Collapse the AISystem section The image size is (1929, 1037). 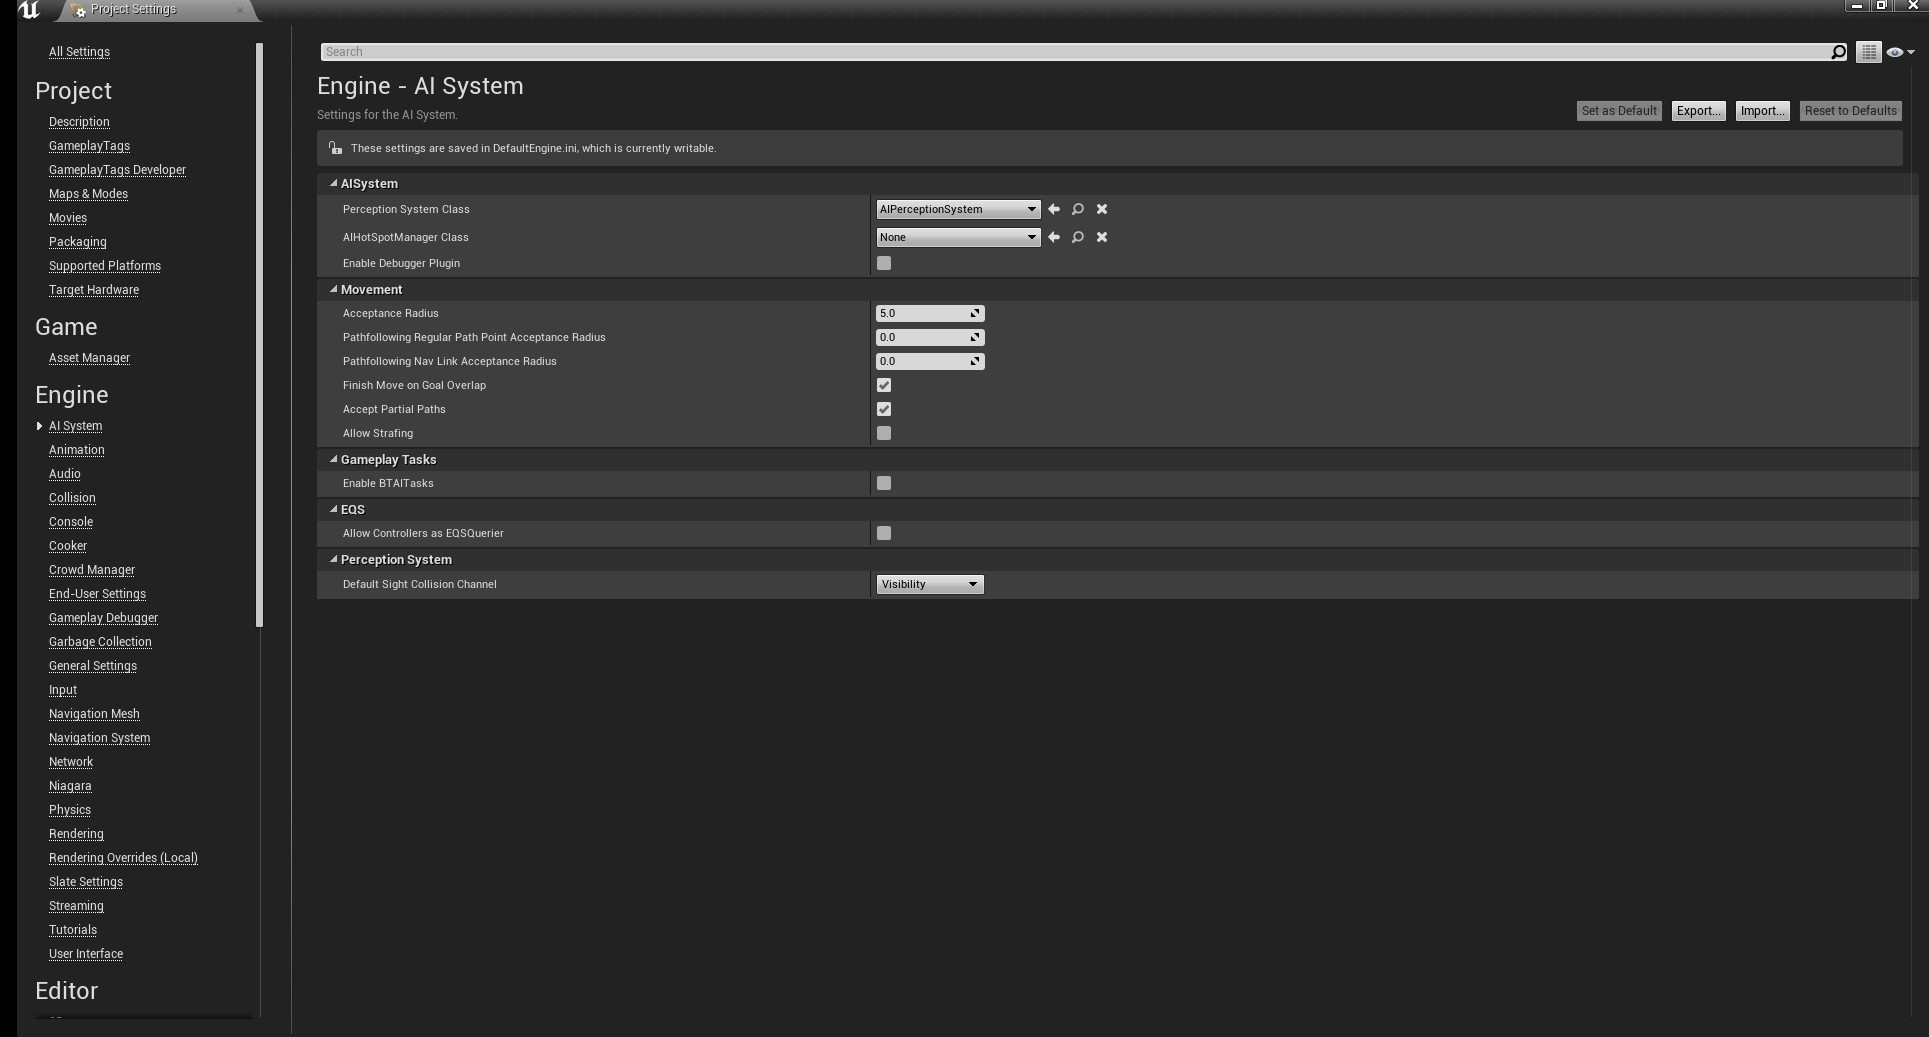click(333, 183)
